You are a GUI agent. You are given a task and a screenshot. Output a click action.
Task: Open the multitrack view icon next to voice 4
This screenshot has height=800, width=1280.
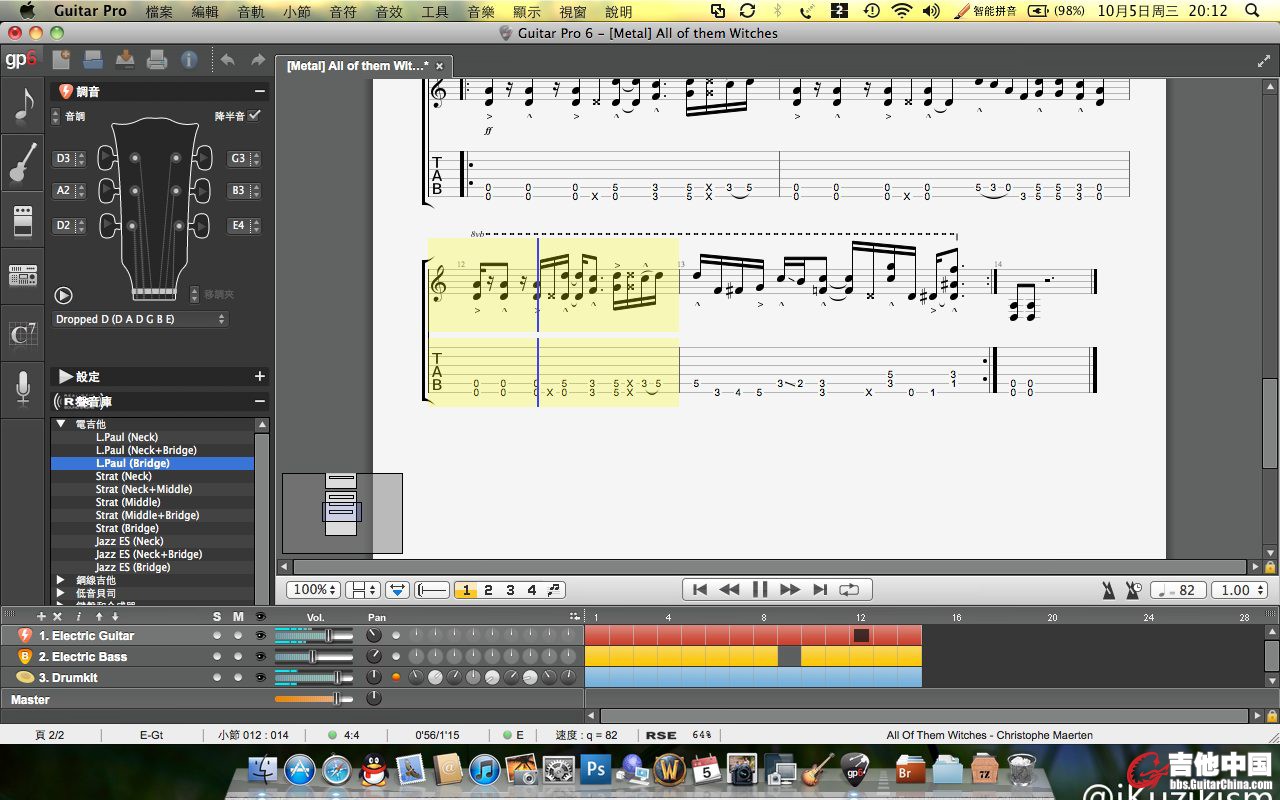[x=555, y=590]
